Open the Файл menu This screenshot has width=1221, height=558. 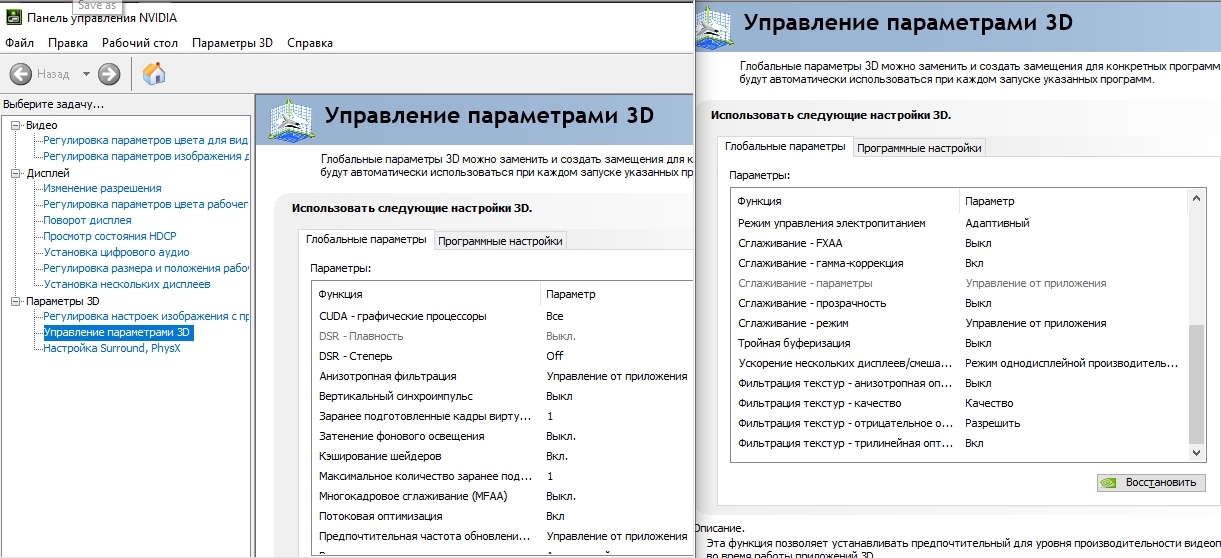[19, 43]
